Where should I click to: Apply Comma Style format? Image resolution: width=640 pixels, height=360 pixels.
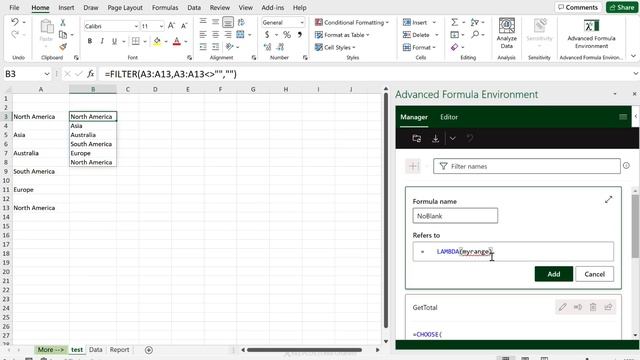click(300, 35)
